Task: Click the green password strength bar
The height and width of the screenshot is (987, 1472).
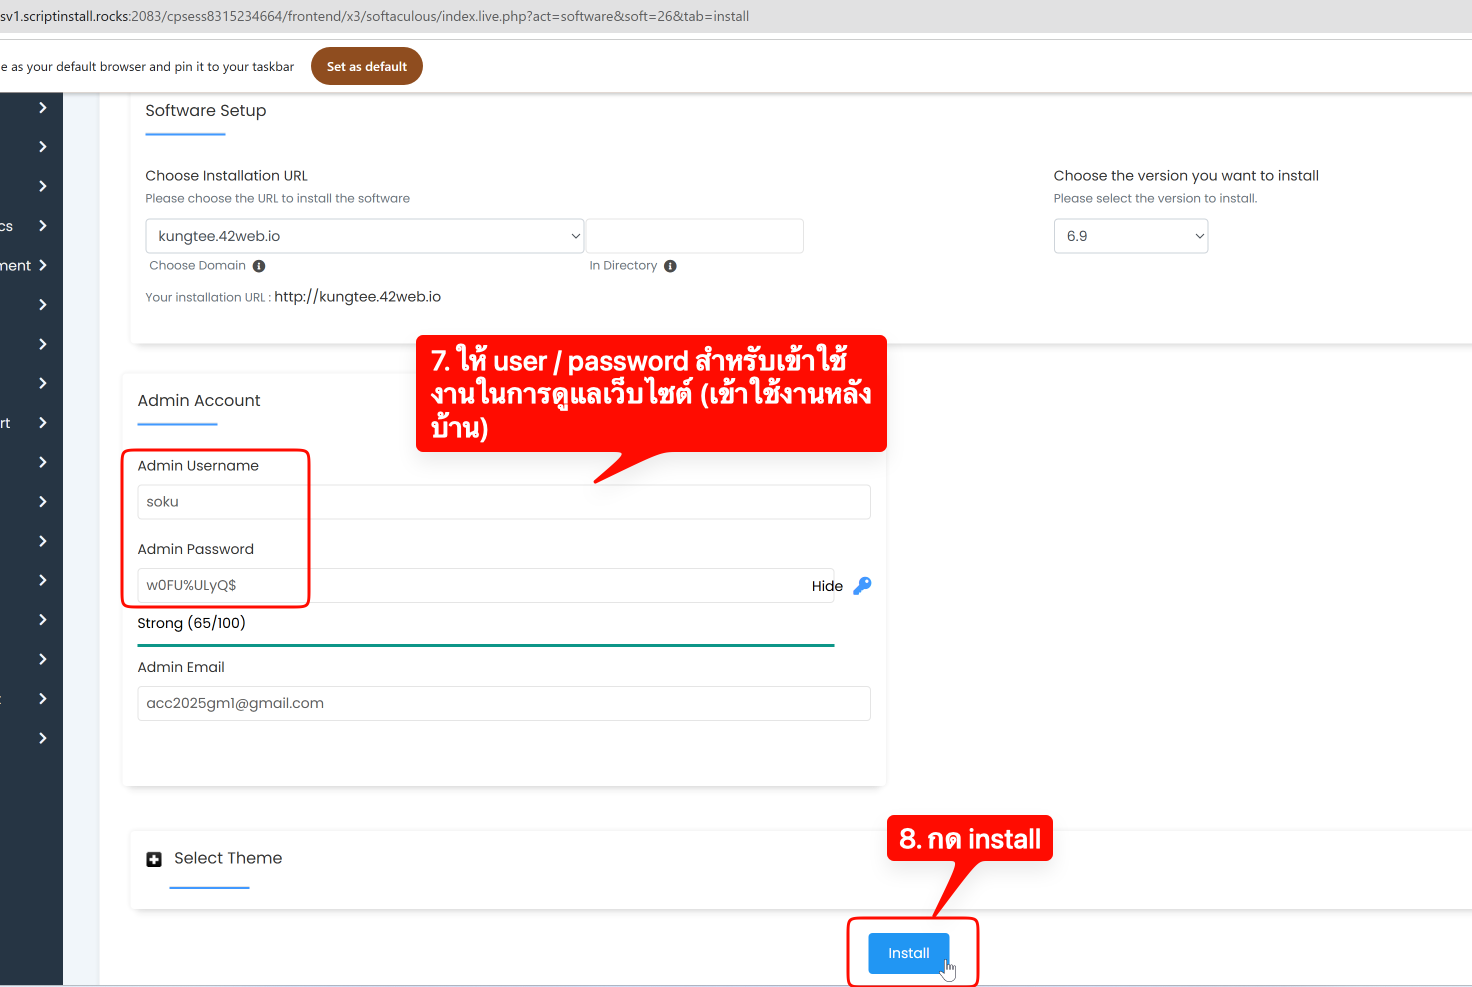Action: [x=485, y=645]
